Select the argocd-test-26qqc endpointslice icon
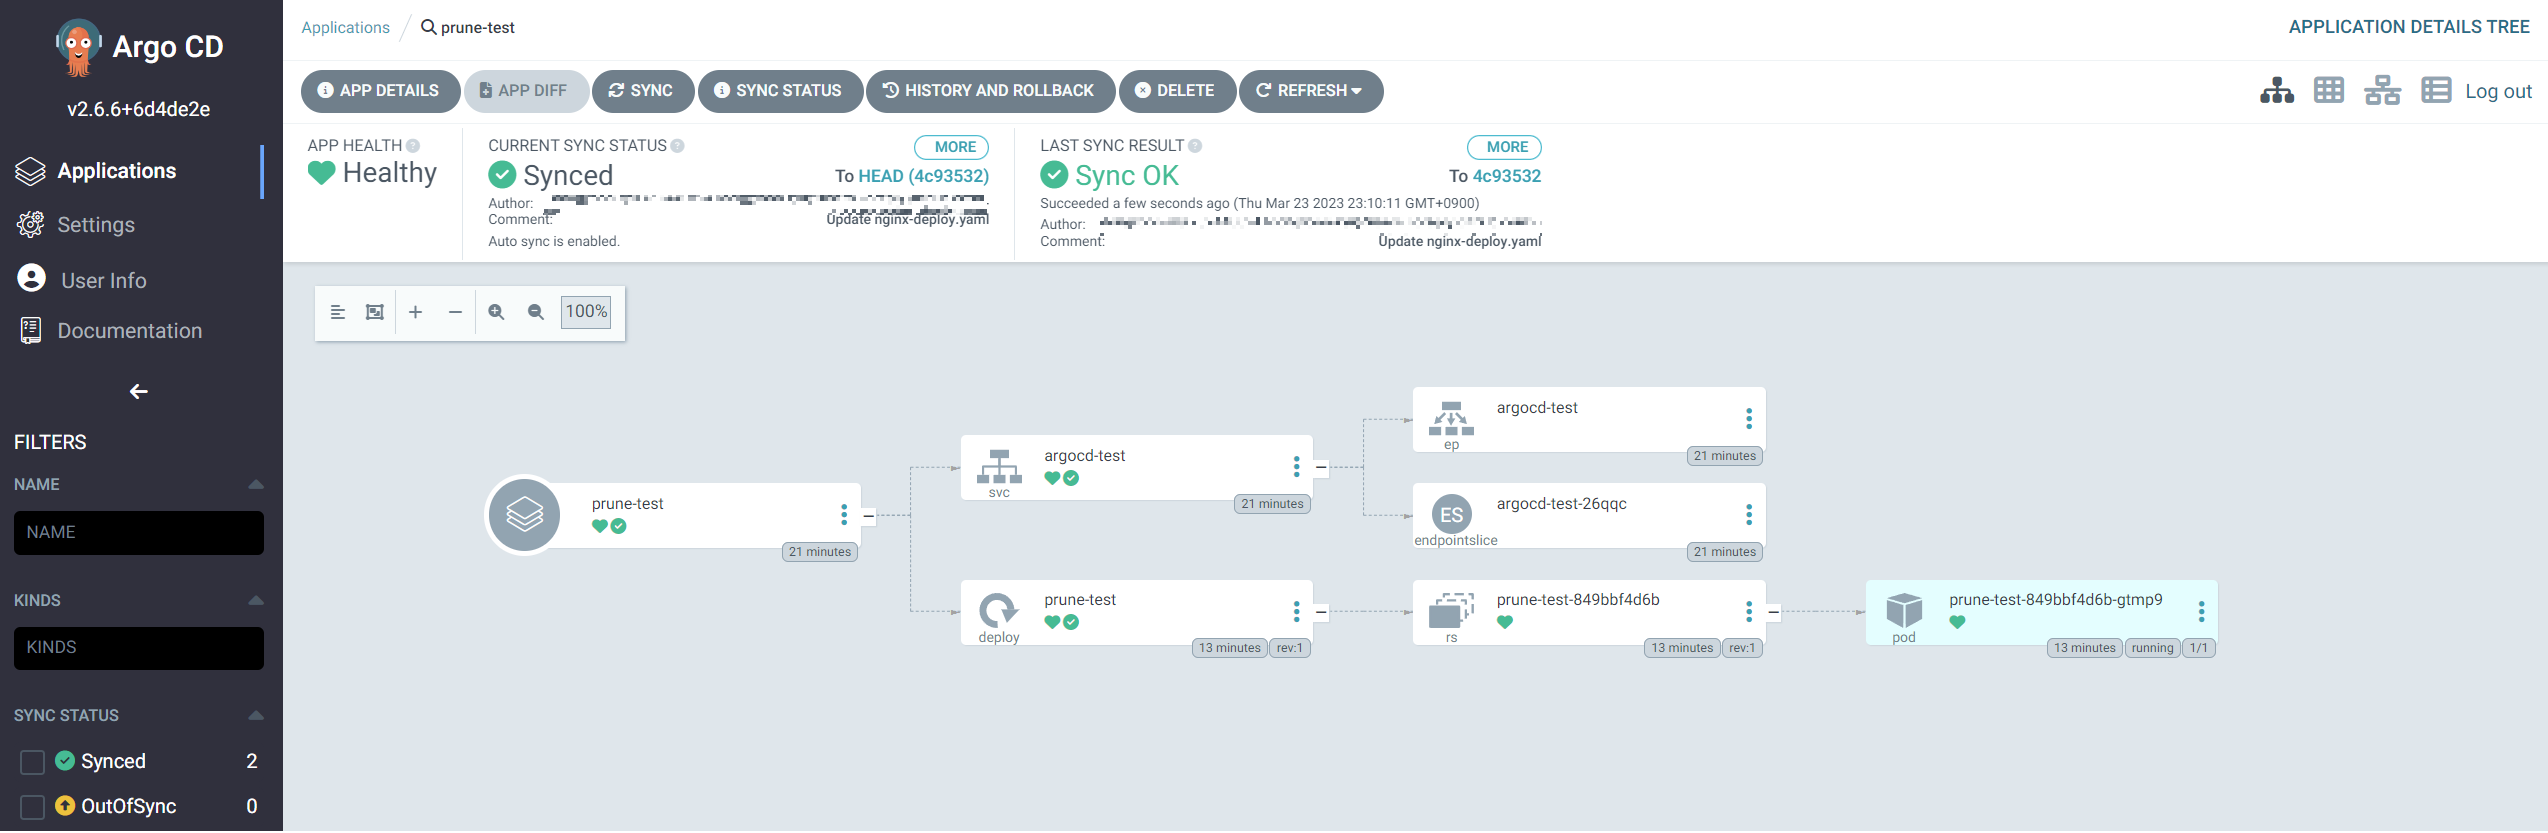 point(1452,515)
